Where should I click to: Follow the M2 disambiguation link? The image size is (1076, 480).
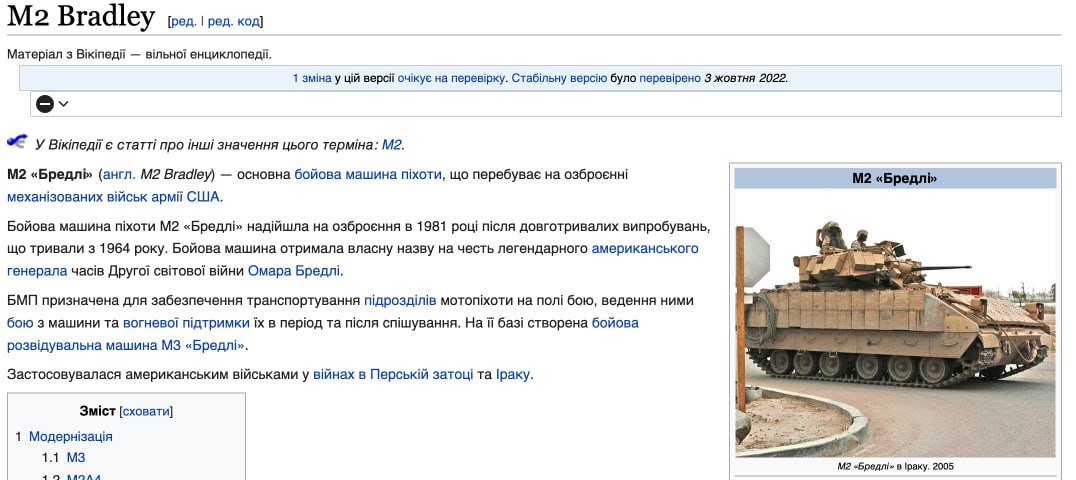(391, 145)
